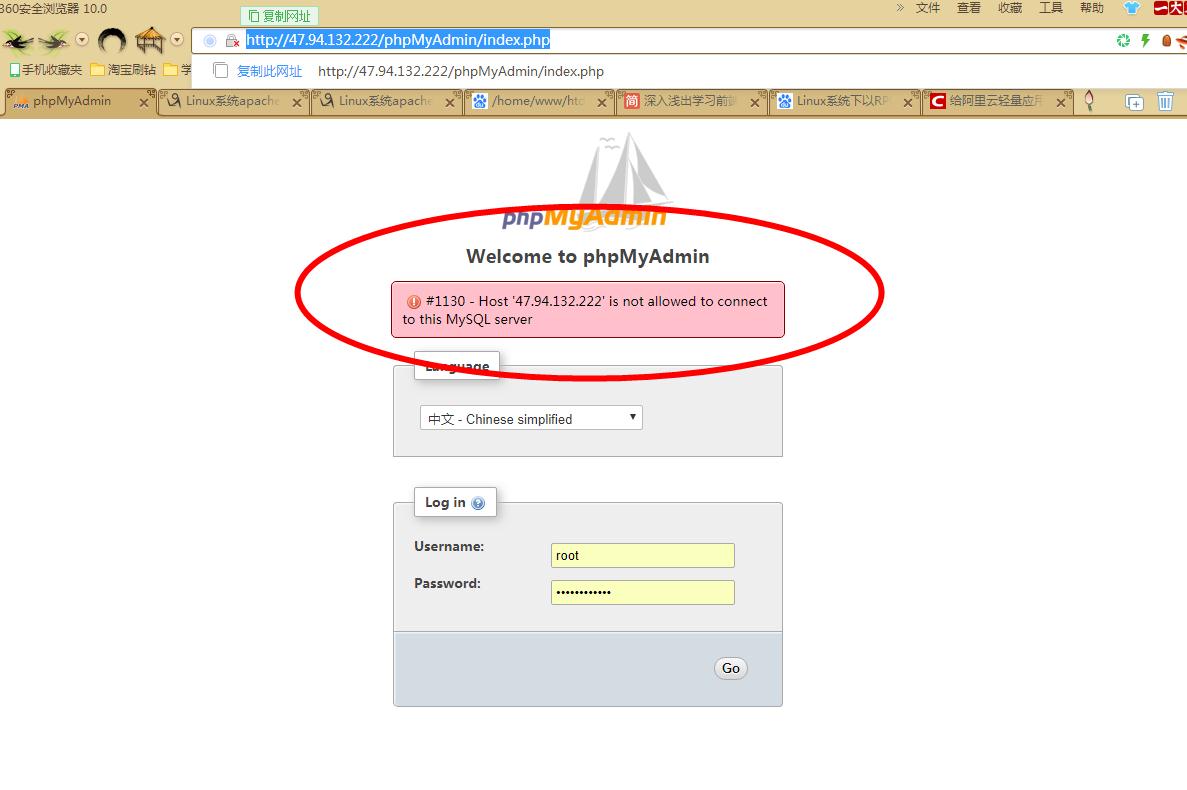
Task: Open the 帮助 menu
Action: pos(1092,8)
